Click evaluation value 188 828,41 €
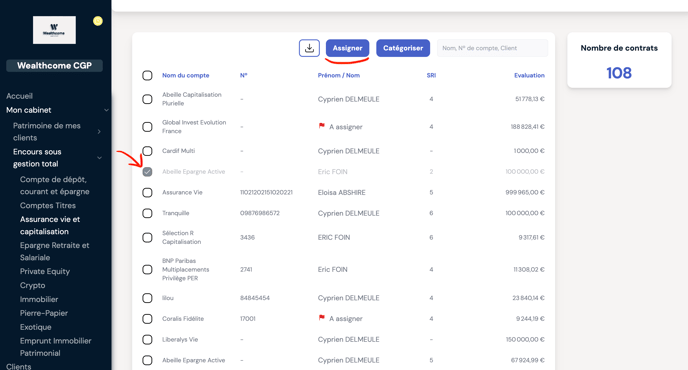688x370 pixels. point(527,127)
